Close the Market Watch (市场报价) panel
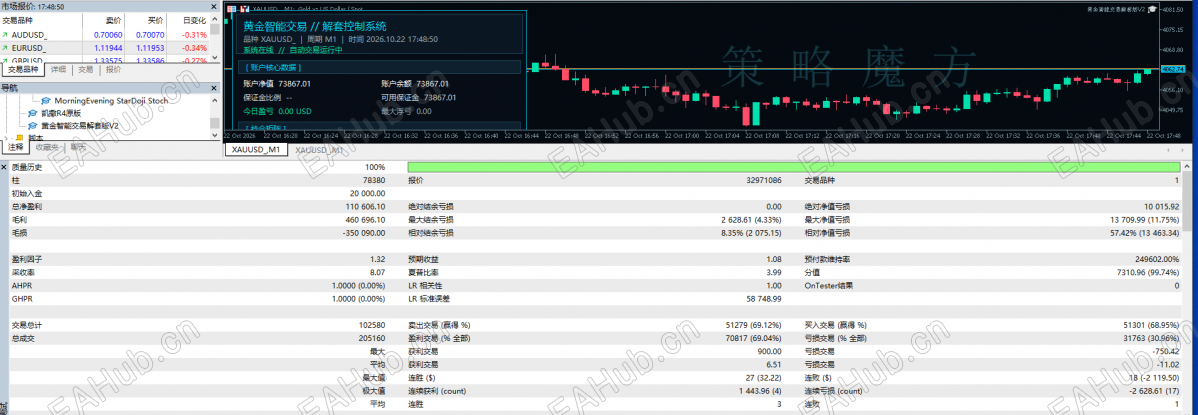This screenshot has height=415, width=1198. [215, 7]
